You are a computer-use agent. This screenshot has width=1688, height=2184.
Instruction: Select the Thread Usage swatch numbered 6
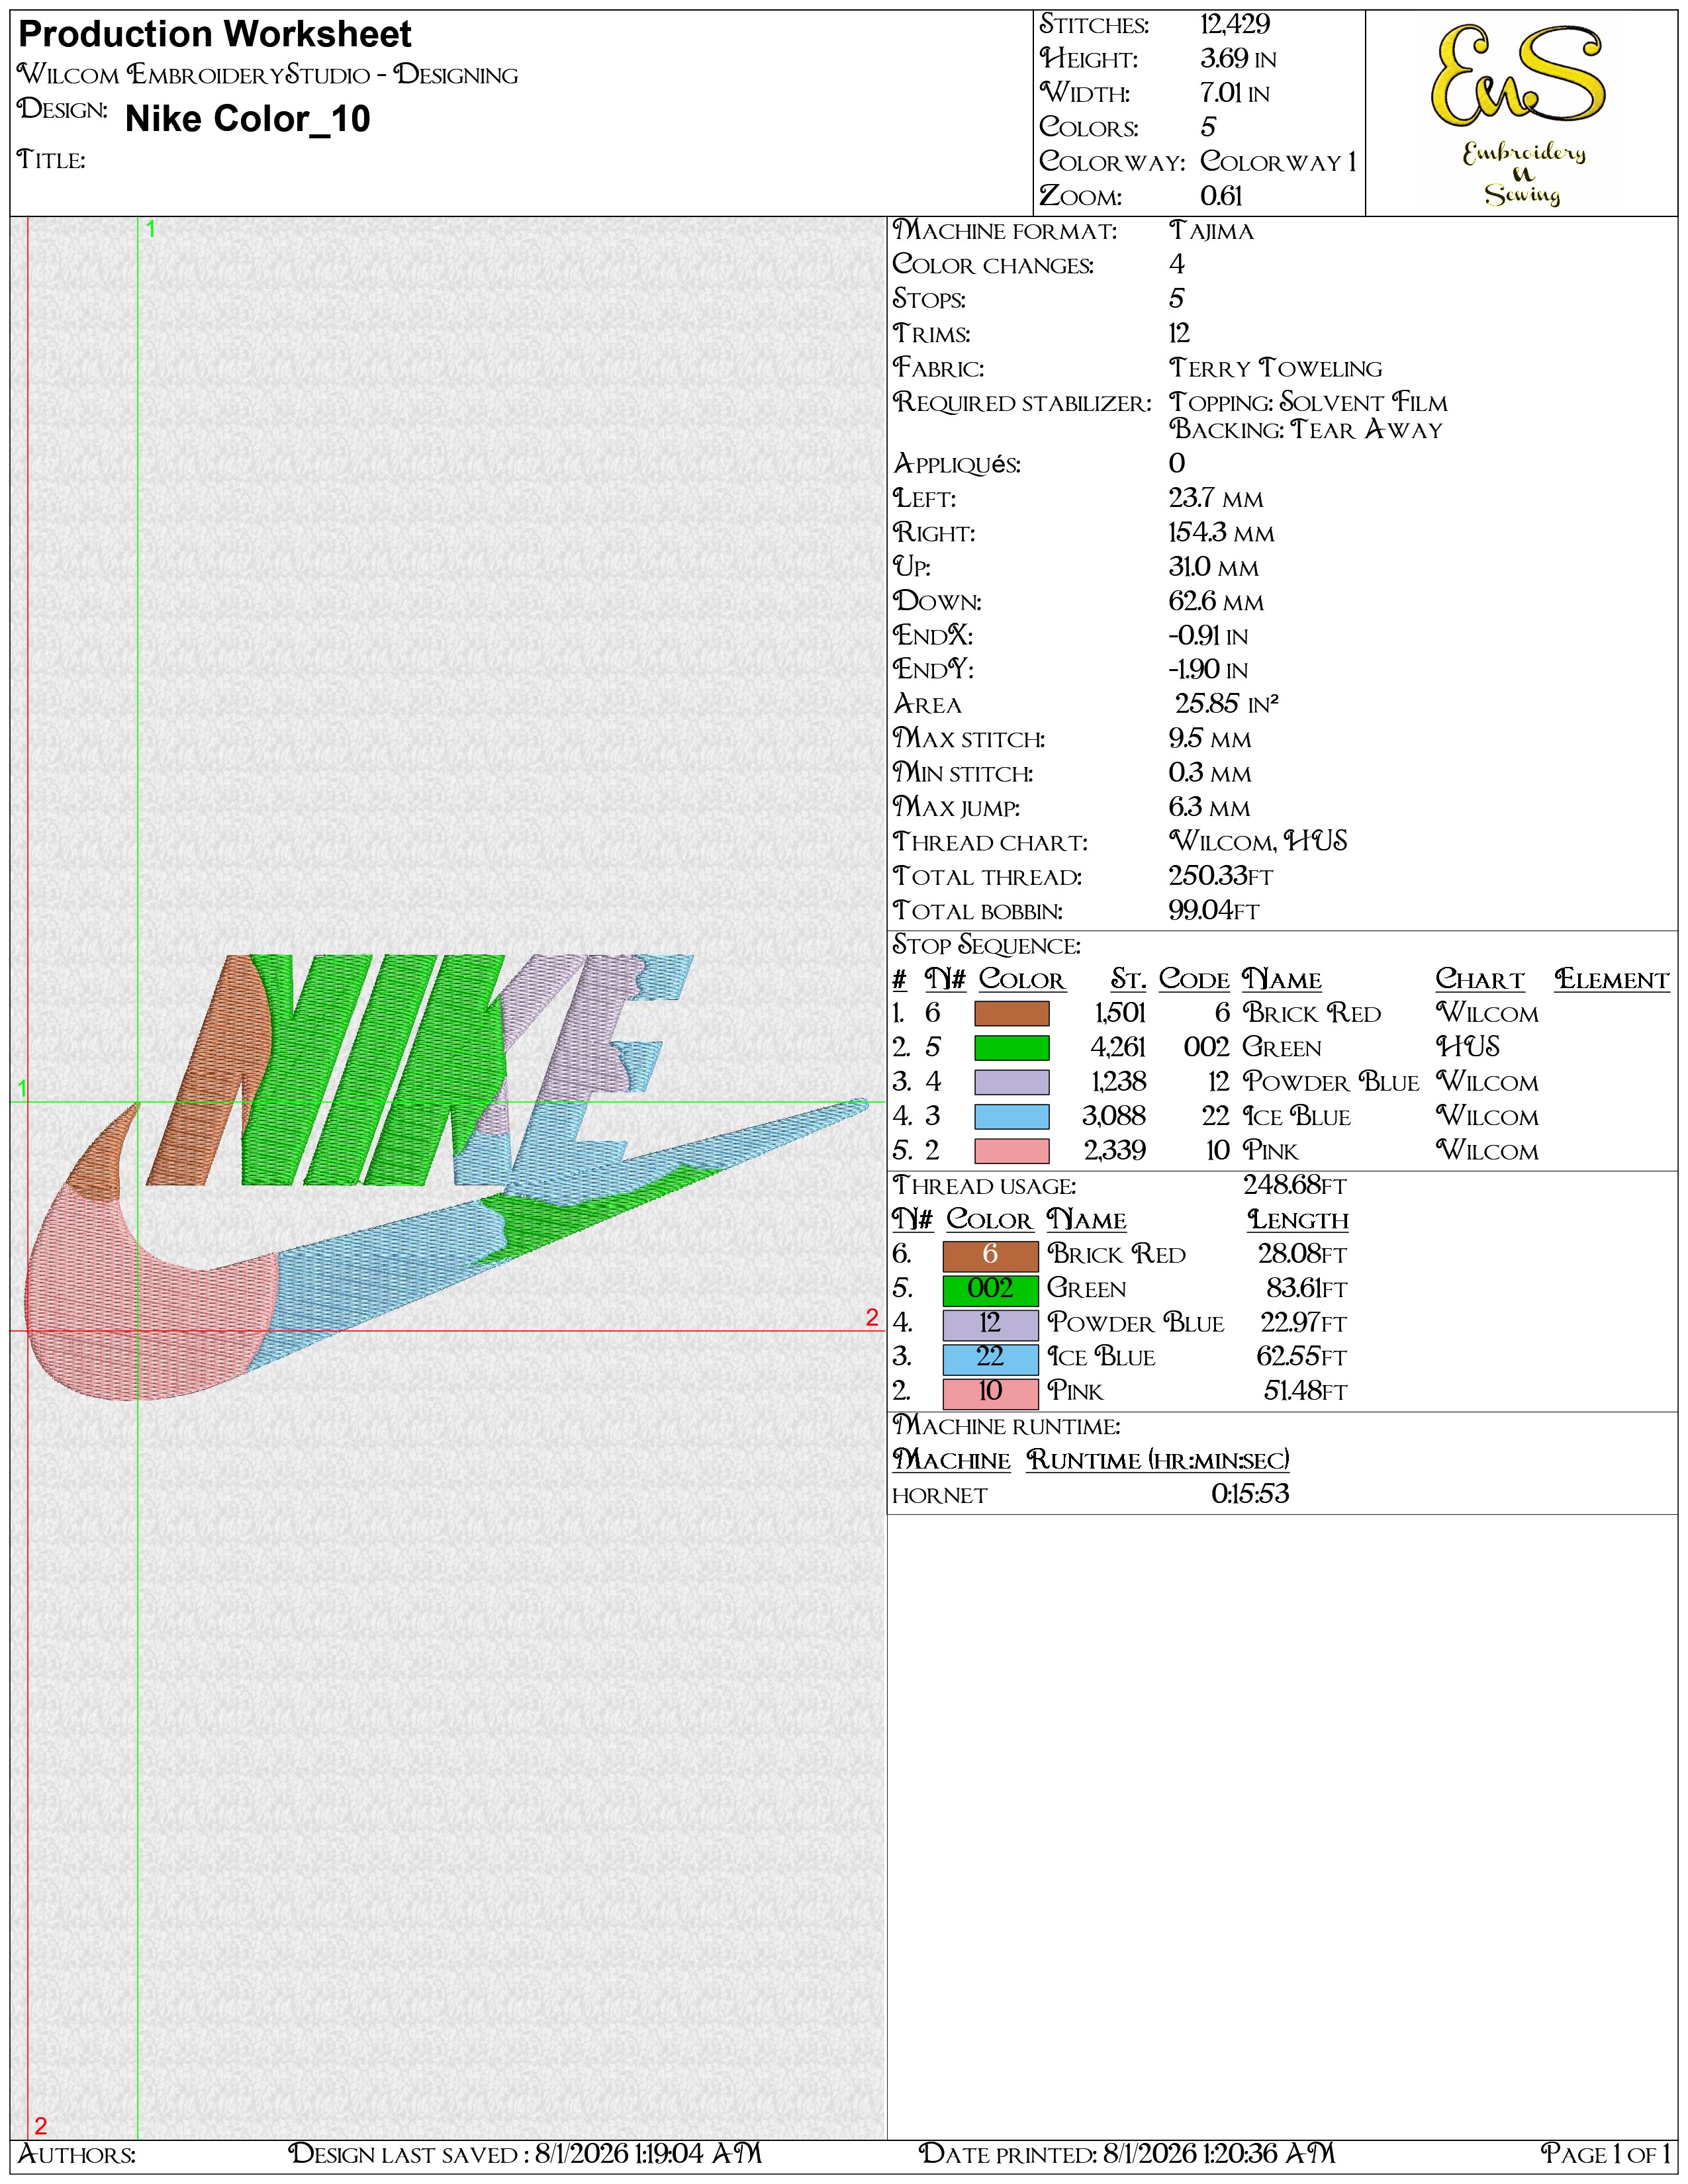990,1255
